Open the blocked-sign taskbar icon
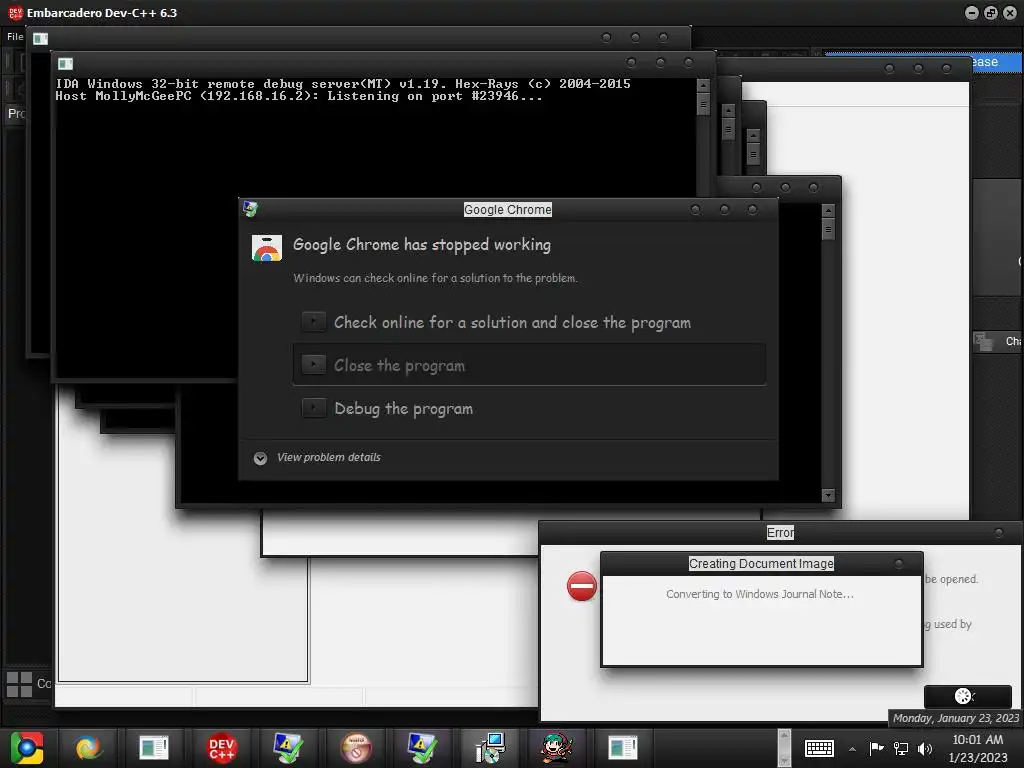The image size is (1024, 768). click(x=356, y=748)
